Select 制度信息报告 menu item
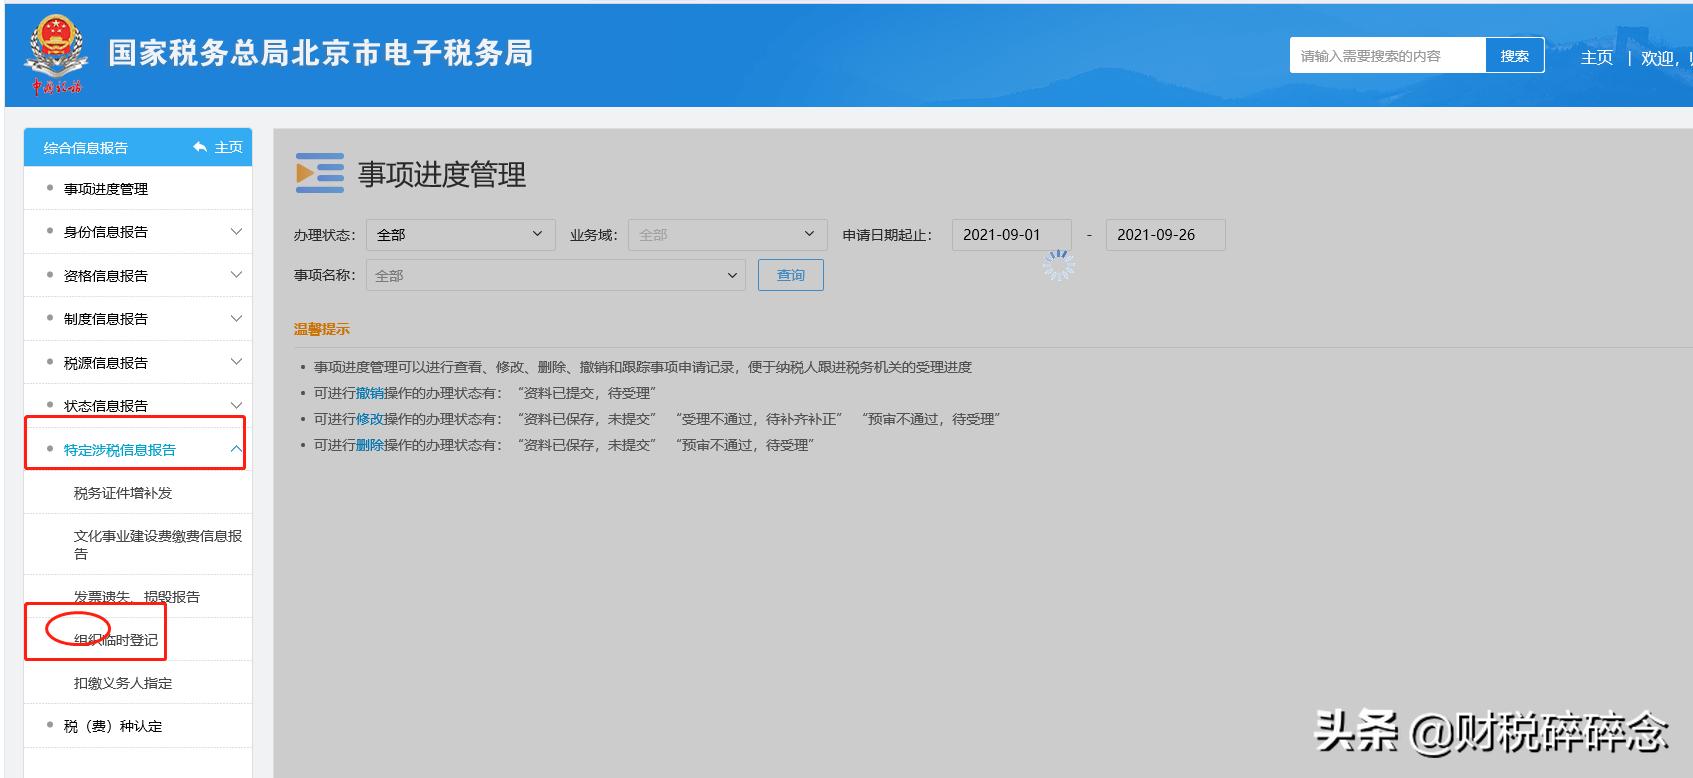 [106, 319]
